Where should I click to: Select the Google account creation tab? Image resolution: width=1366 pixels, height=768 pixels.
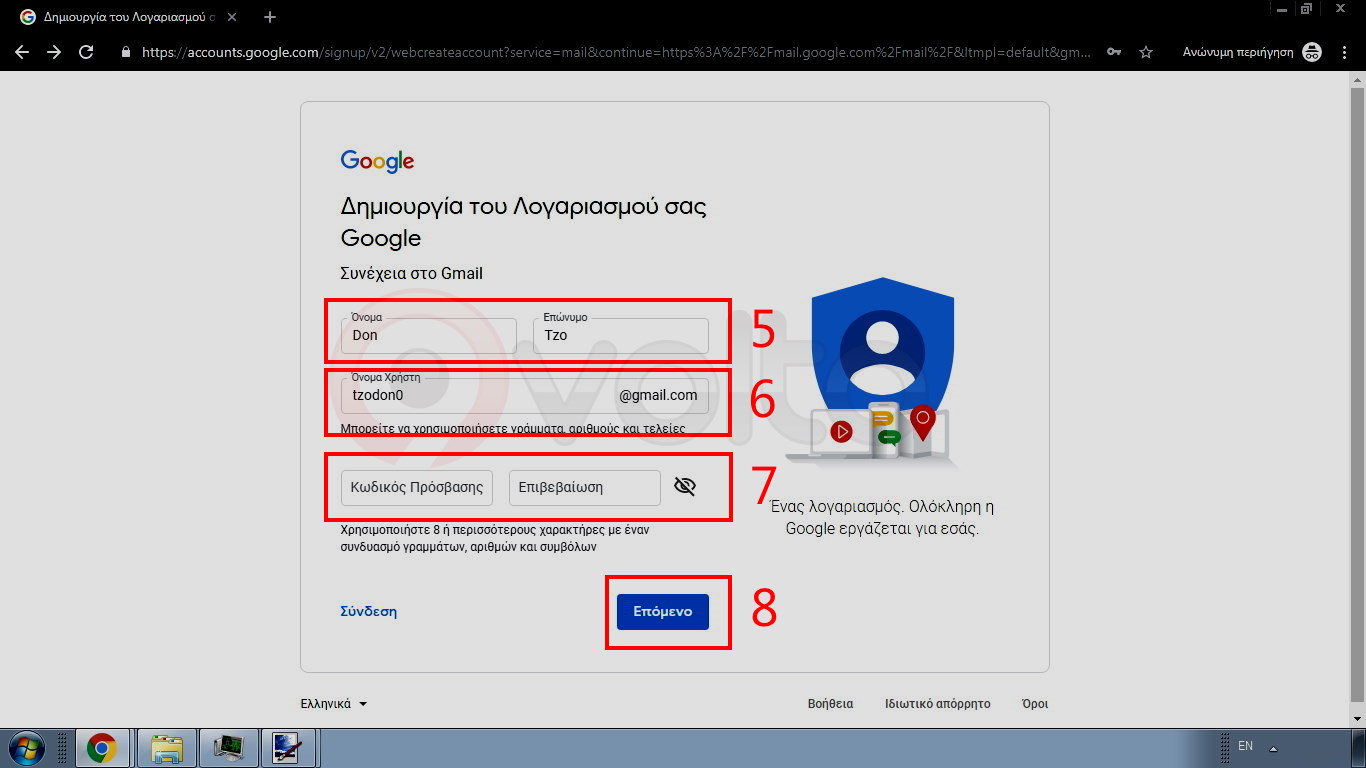(128, 17)
